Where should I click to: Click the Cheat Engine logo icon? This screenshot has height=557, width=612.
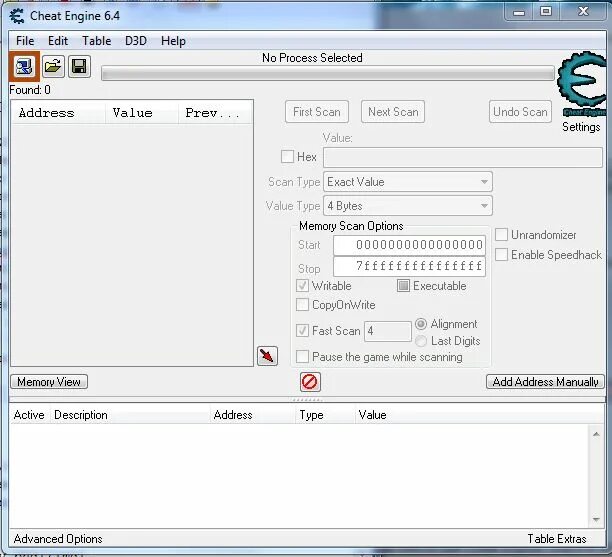pos(582,84)
